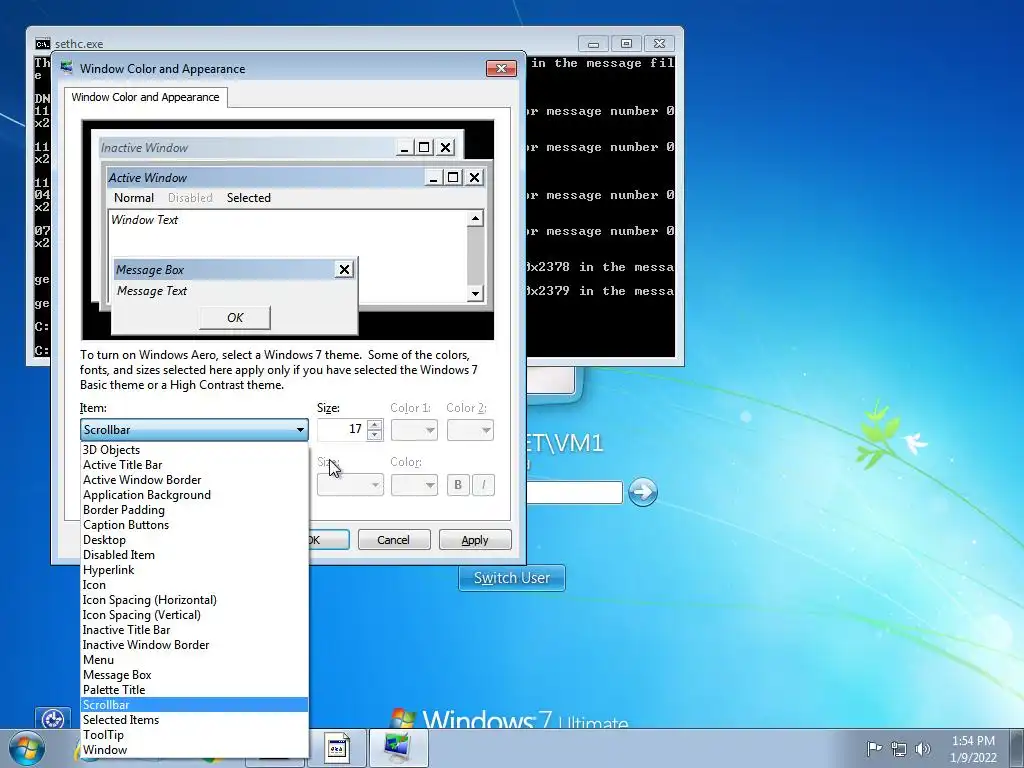
Task: Select Border Padding list entry
Action: 194,510
